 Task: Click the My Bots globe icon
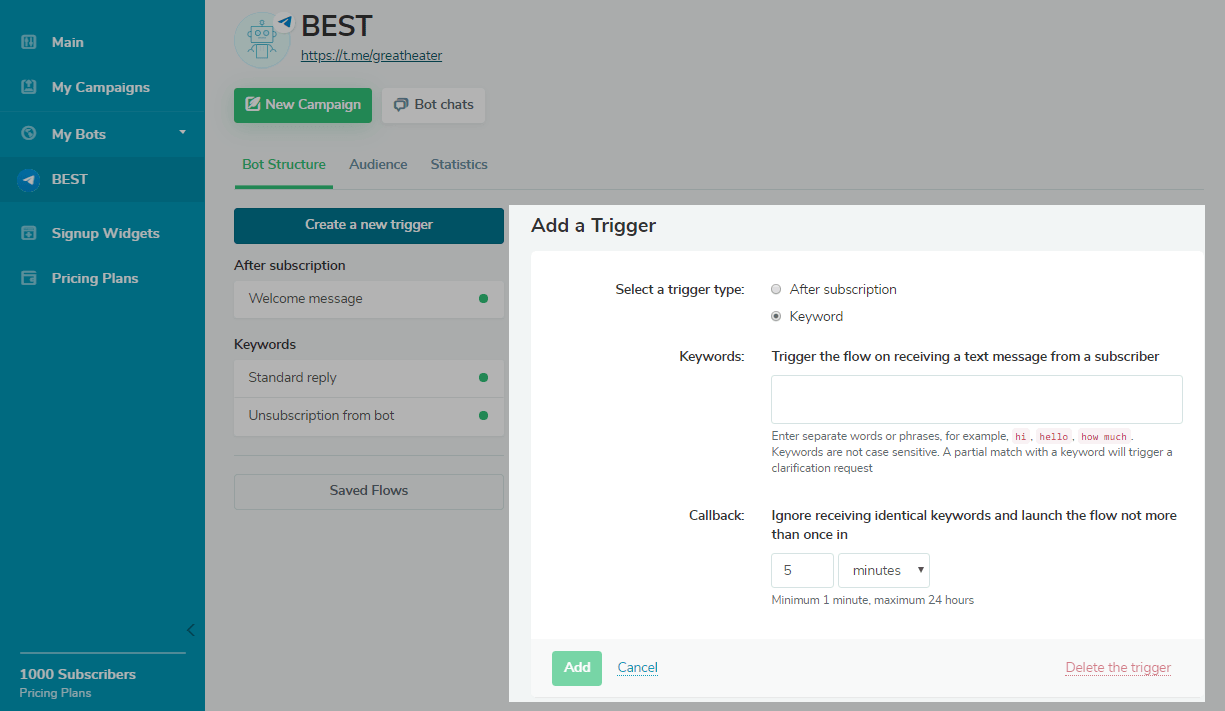tap(29, 133)
